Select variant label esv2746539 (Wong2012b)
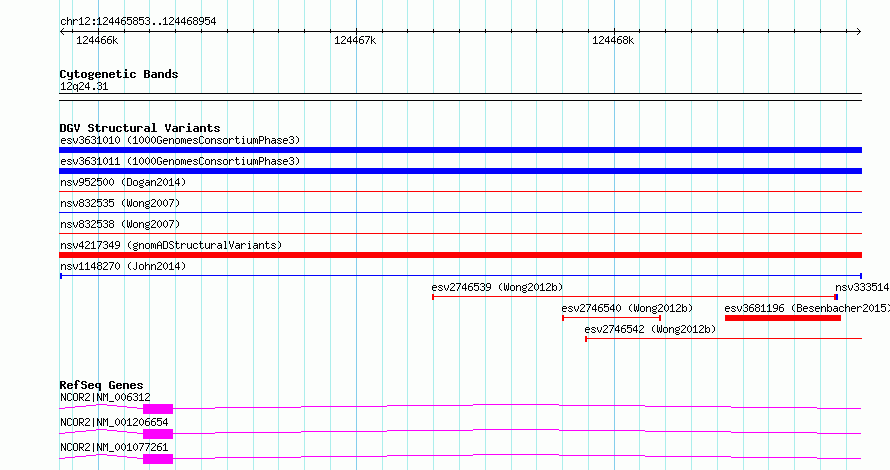890x470 pixels. [497, 287]
